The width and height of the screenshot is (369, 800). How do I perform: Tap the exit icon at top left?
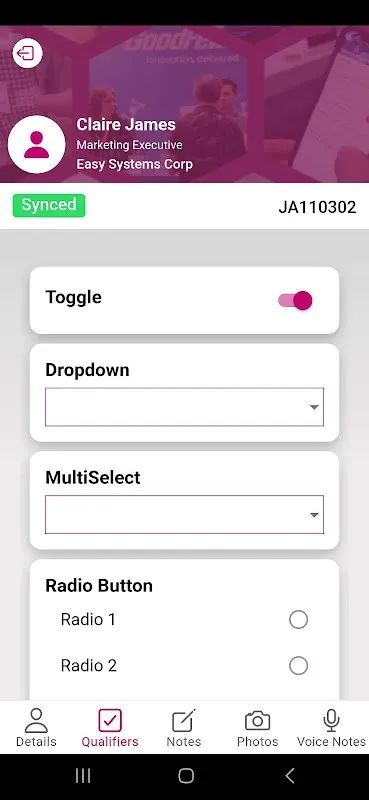click(27, 53)
